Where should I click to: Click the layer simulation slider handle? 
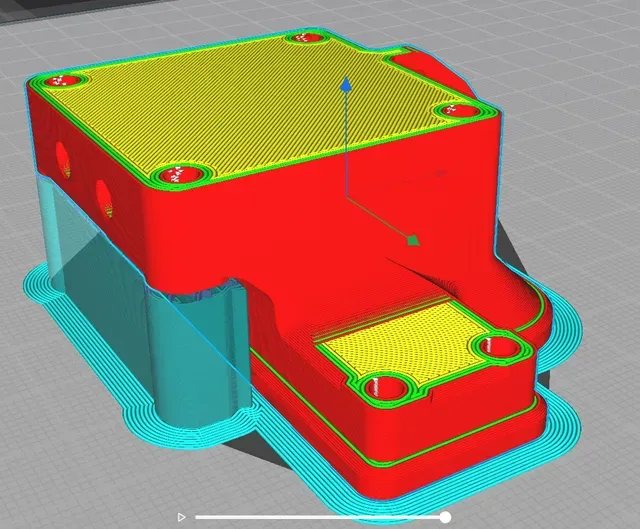(445, 517)
